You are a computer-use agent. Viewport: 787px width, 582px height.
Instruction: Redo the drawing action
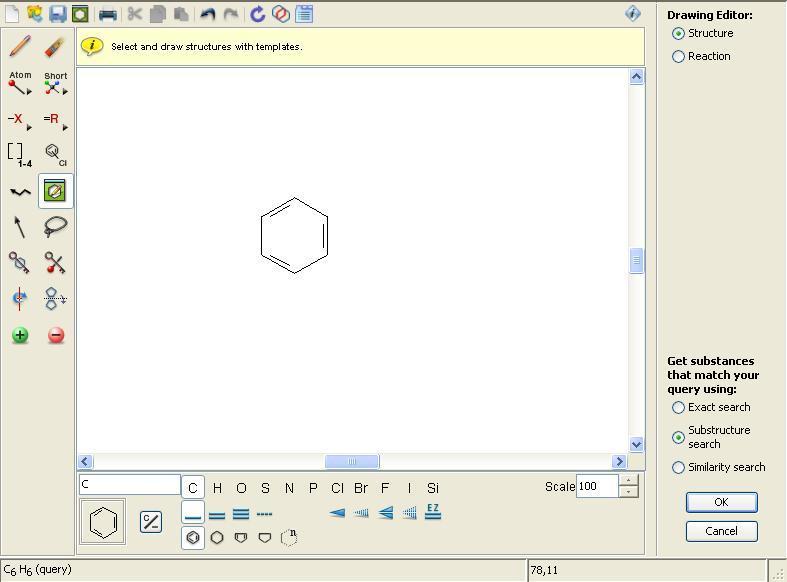tap(230, 14)
